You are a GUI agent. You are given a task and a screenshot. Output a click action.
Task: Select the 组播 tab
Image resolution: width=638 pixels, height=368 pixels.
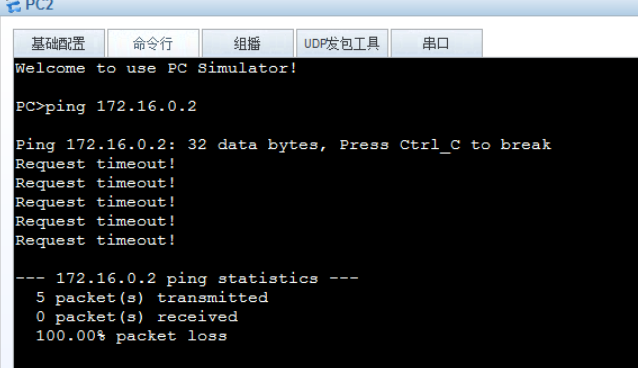(x=247, y=43)
